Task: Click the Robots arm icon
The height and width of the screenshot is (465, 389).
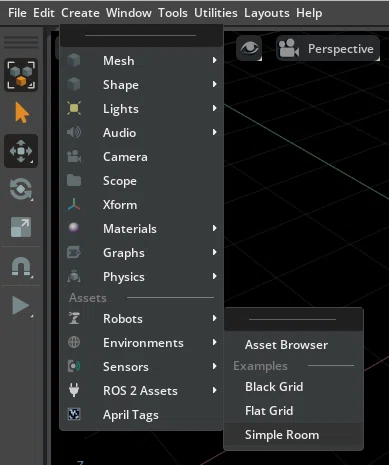Action: click(74, 318)
